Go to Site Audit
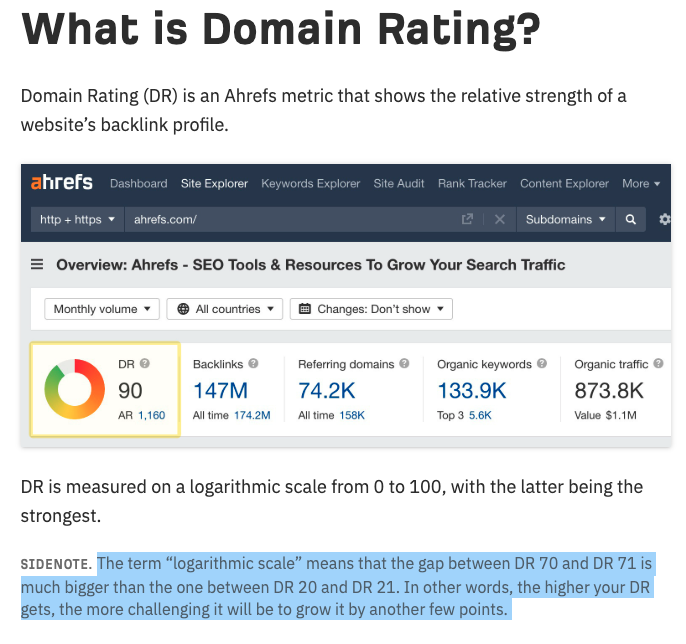 399,183
